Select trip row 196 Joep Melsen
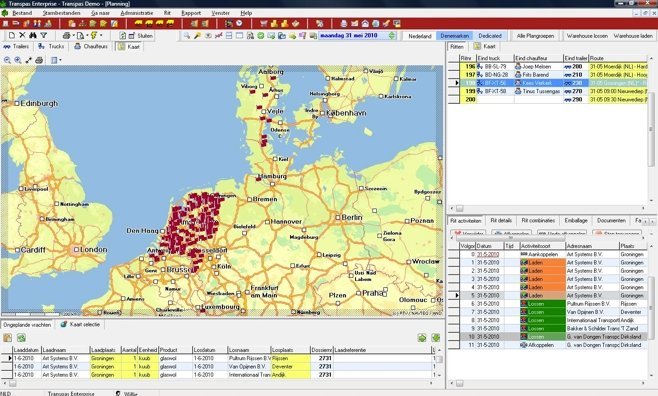 point(548,66)
